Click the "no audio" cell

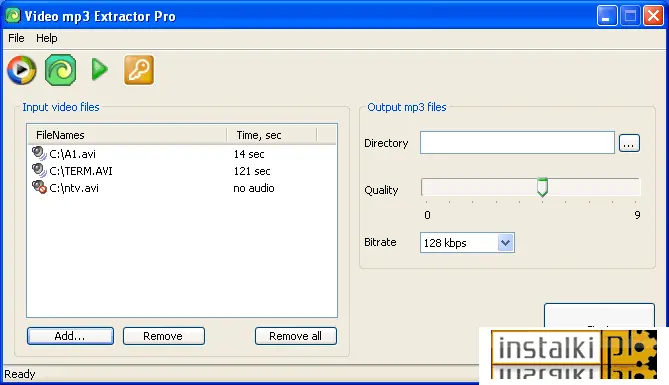[x=254, y=188]
